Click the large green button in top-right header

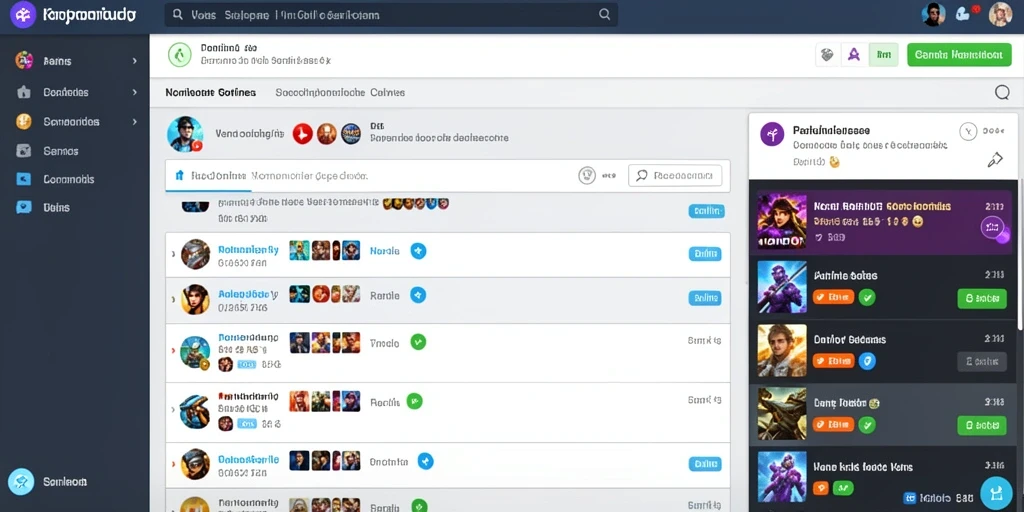(x=958, y=55)
